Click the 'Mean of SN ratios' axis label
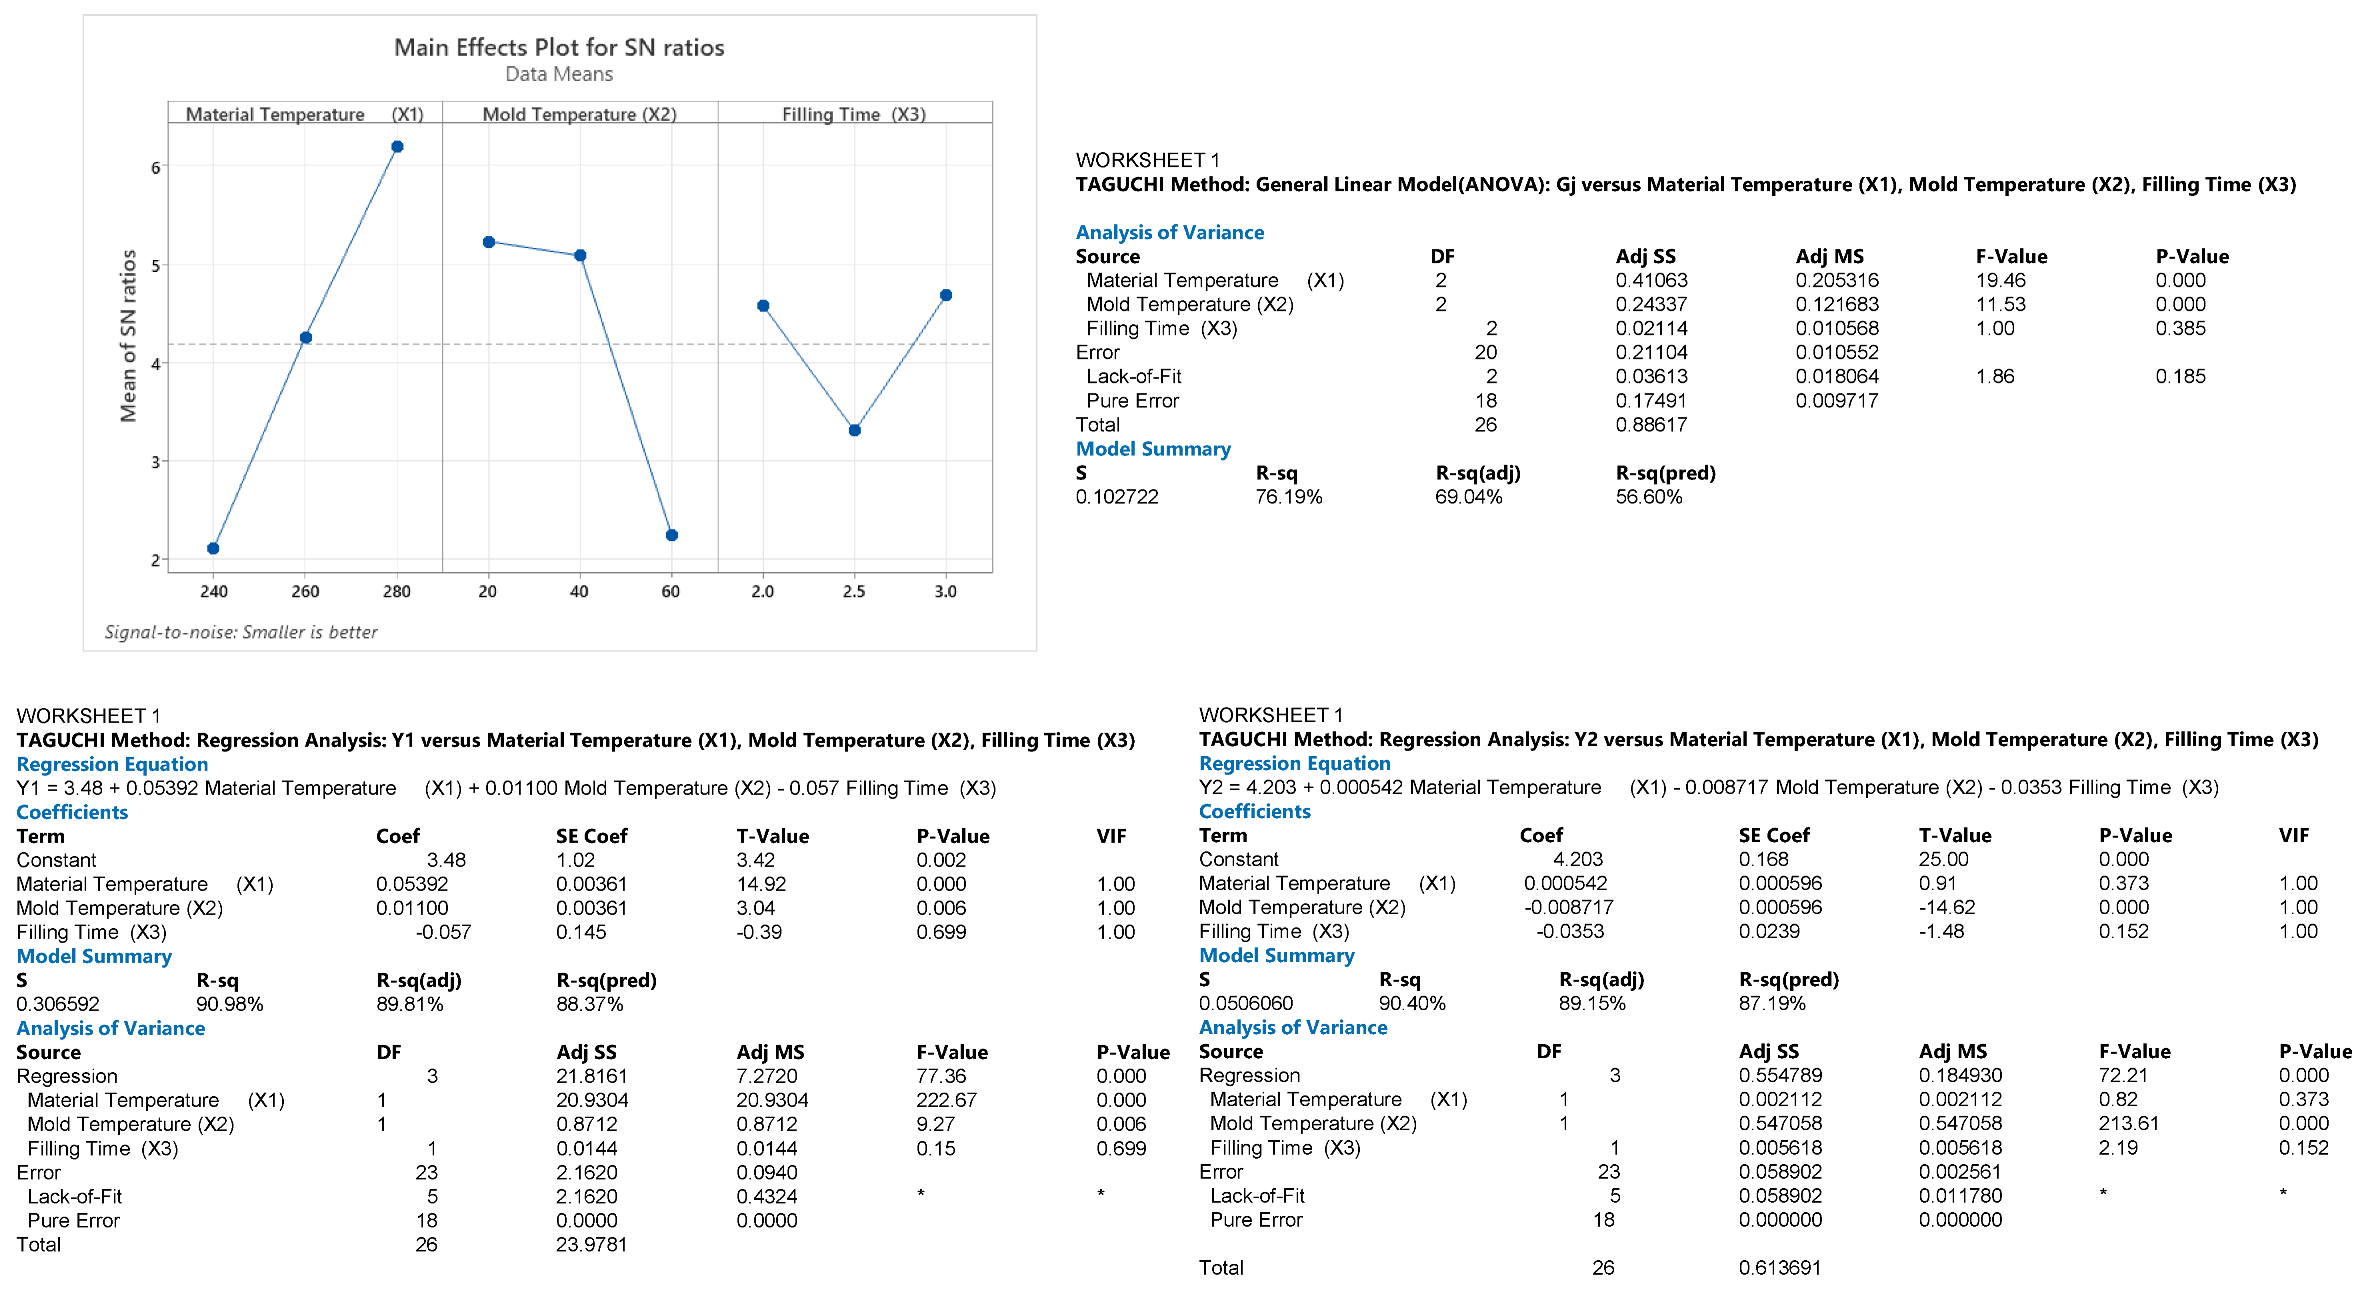Image resolution: width=2364 pixels, height=1290 pixels. tap(128, 335)
